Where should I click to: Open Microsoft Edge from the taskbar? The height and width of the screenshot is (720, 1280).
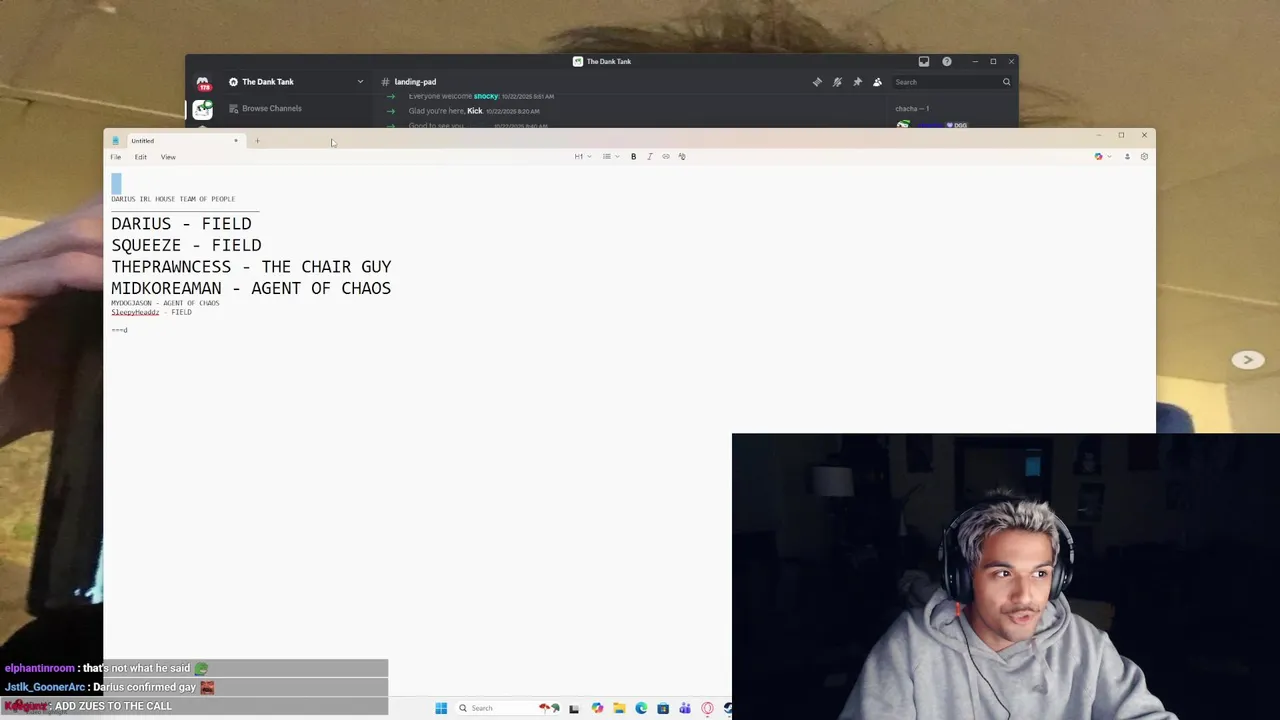point(641,708)
